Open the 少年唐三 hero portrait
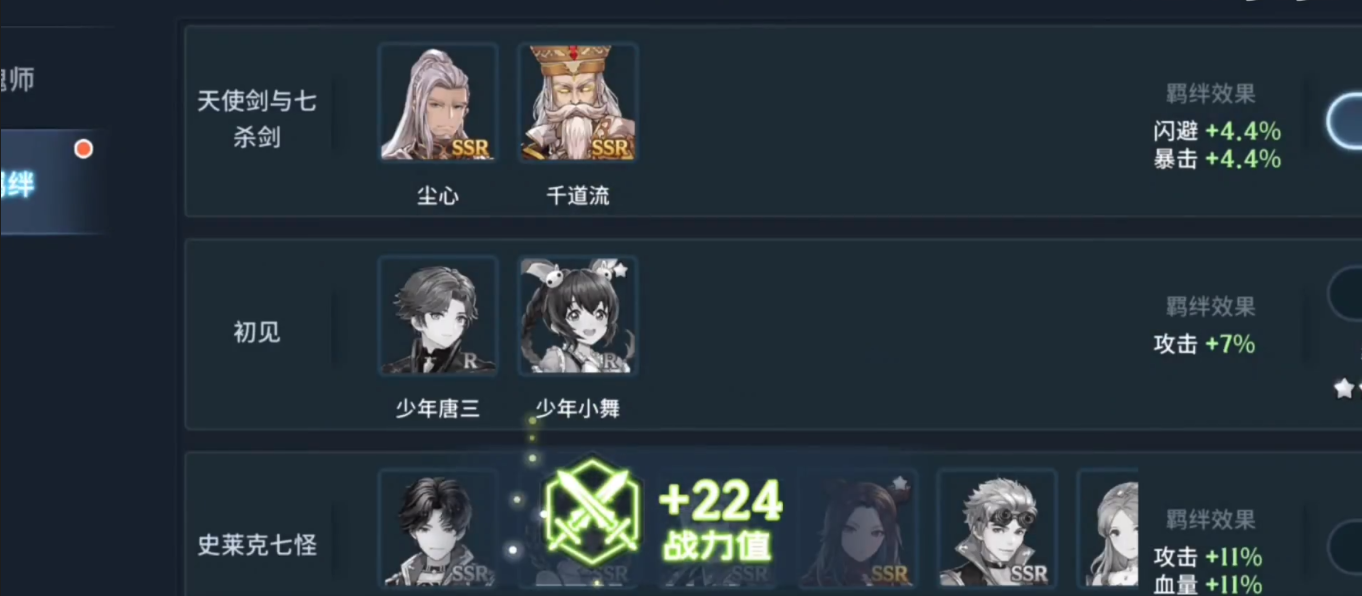The height and width of the screenshot is (596, 1362). click(438, 315)
